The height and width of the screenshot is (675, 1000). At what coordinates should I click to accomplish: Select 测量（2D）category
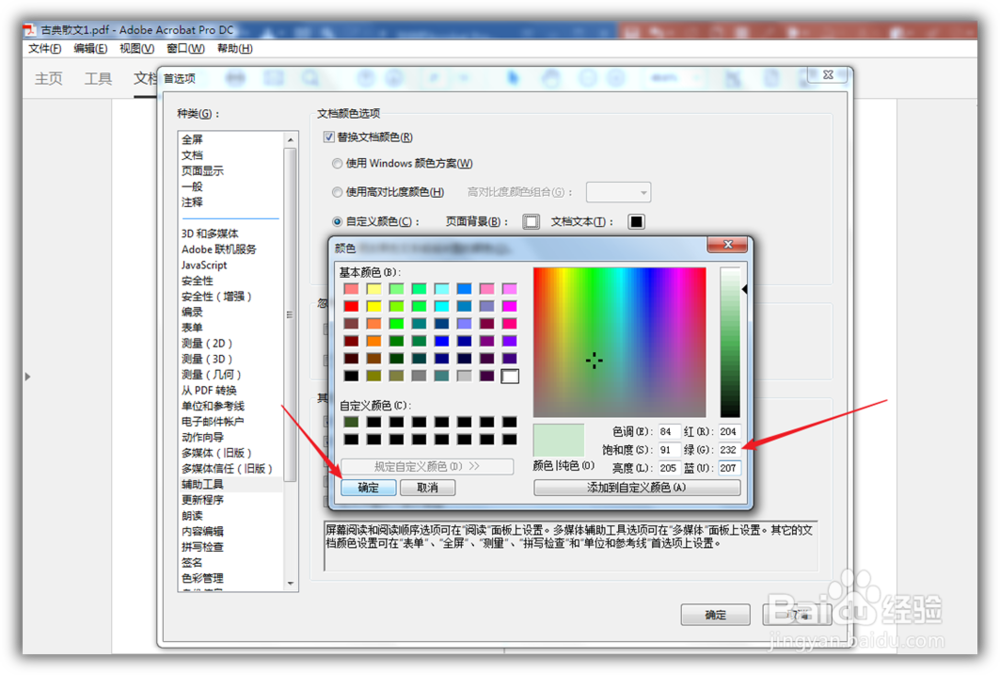[x=207, y=343]
